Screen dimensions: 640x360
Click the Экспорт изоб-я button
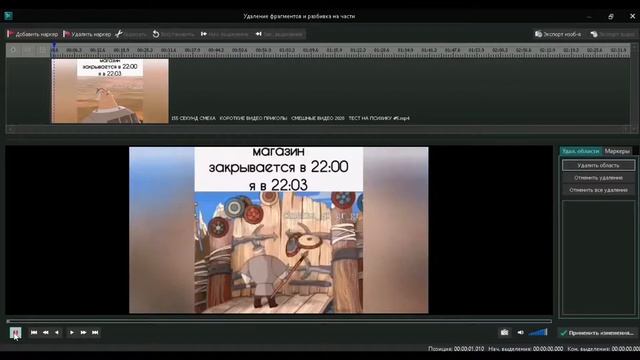558,34
